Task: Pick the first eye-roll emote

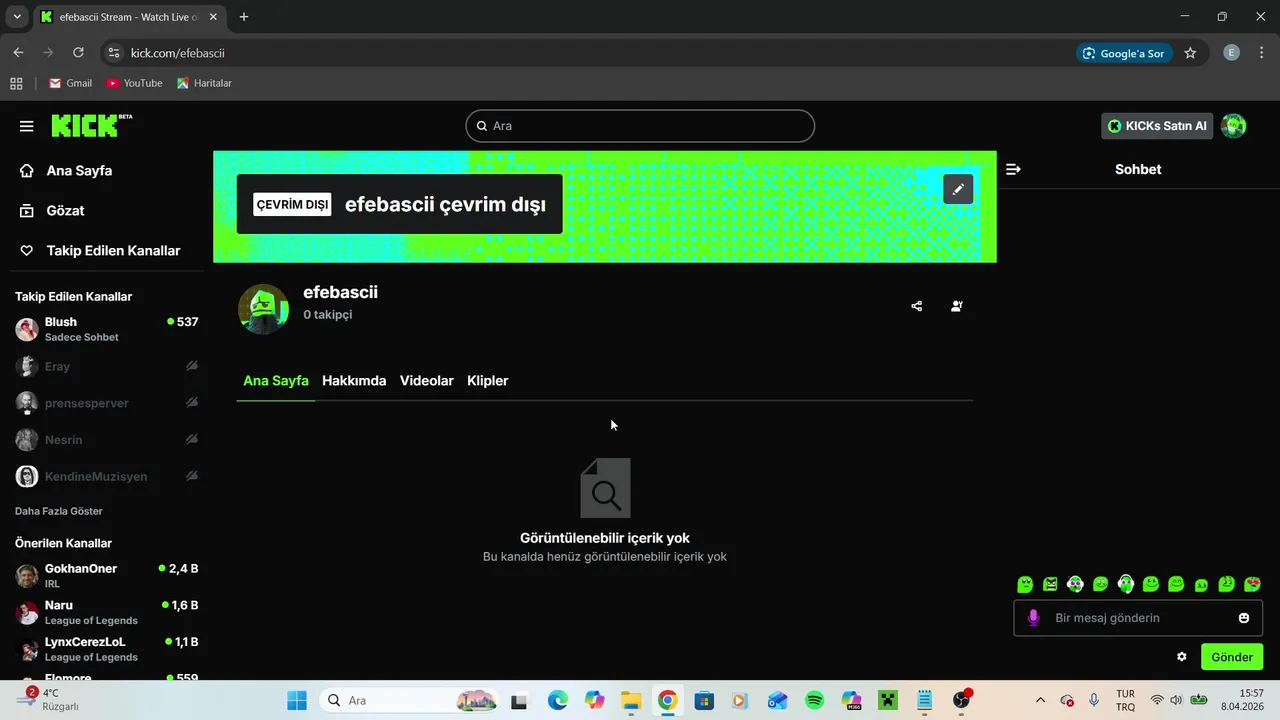Action: (x=1025, y=584)
